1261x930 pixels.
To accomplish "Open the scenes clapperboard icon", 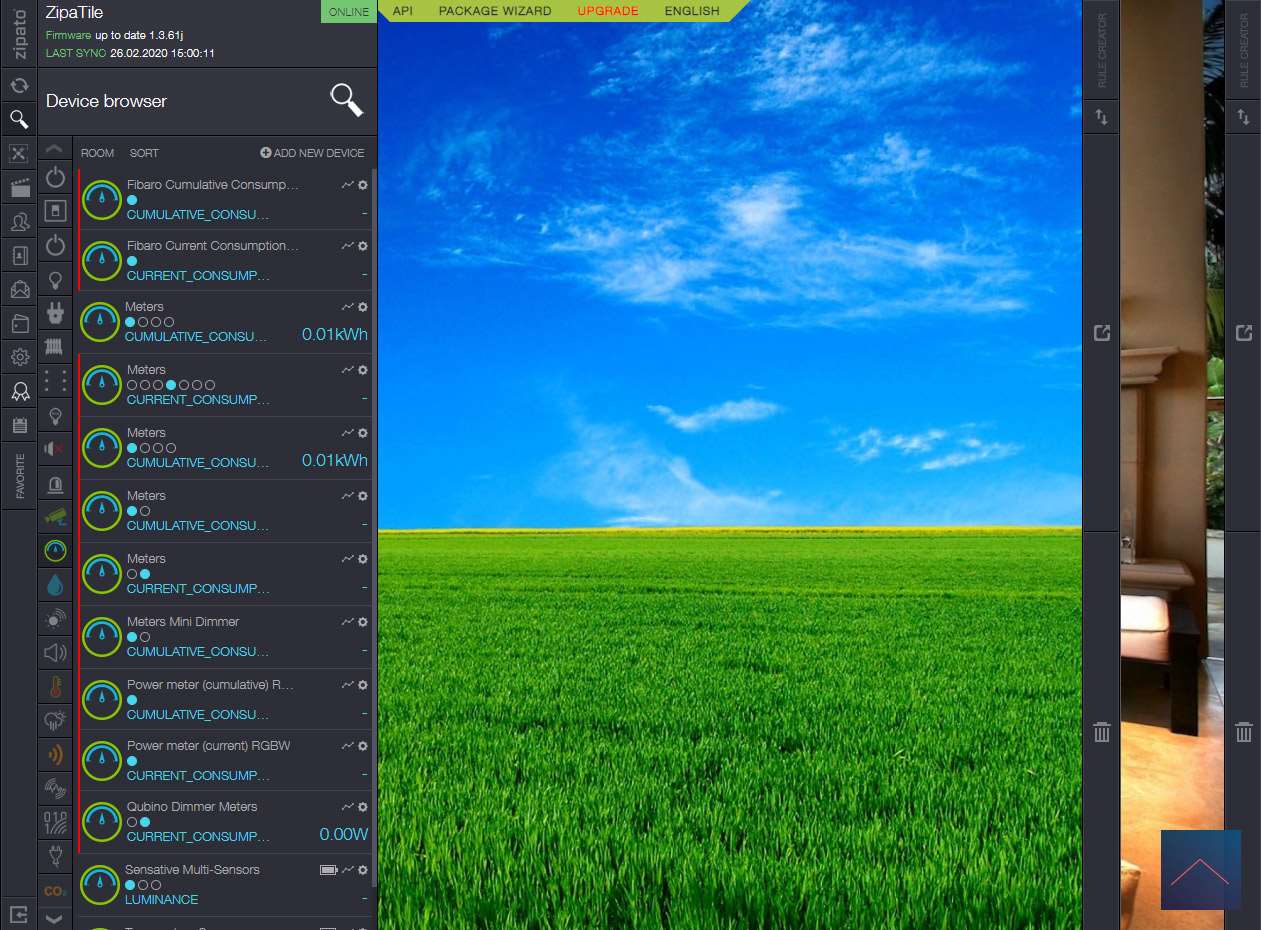I will [x=19, y=187].
